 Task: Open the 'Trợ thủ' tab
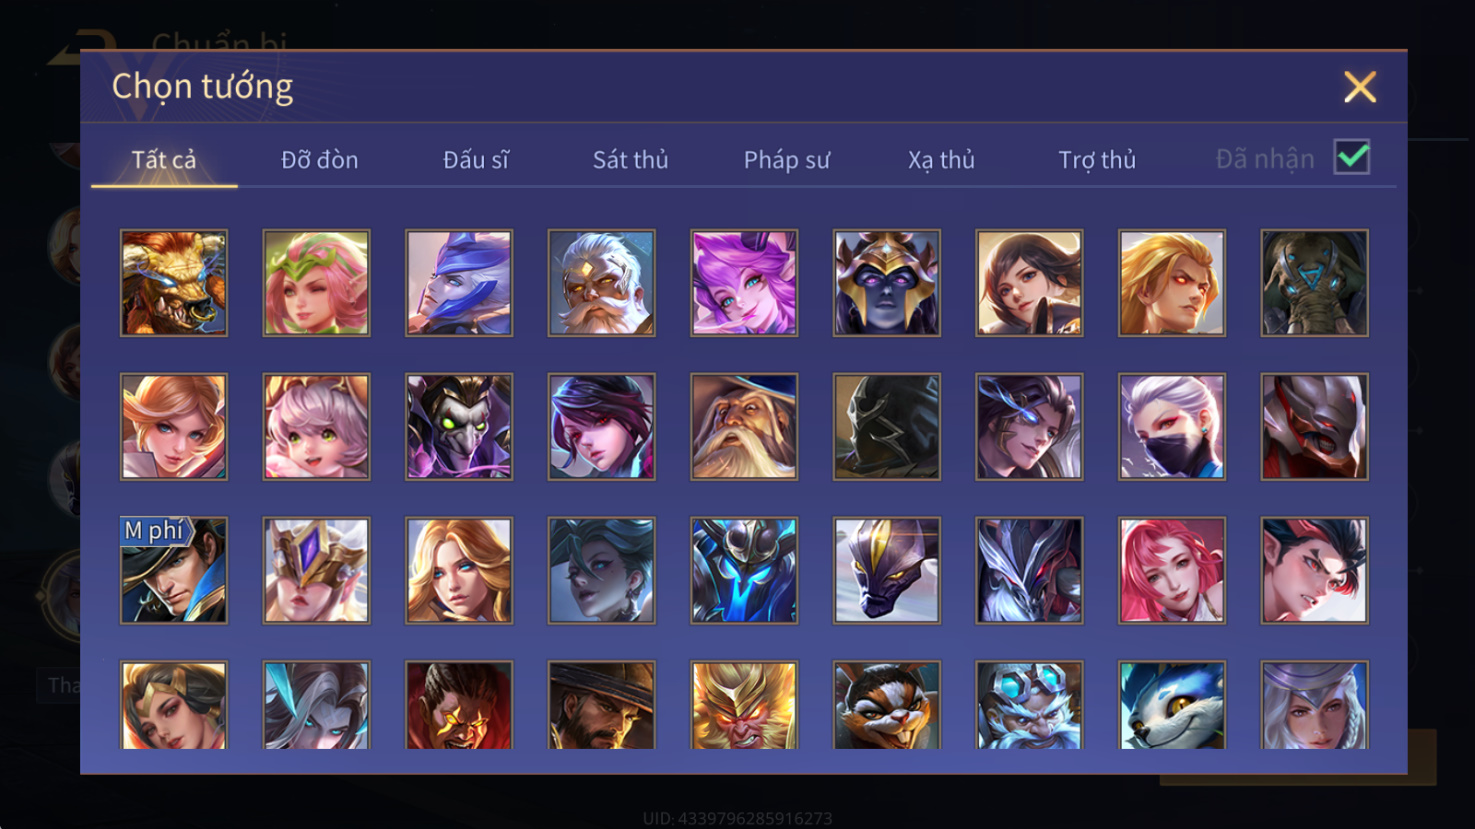coord(1097,160)
